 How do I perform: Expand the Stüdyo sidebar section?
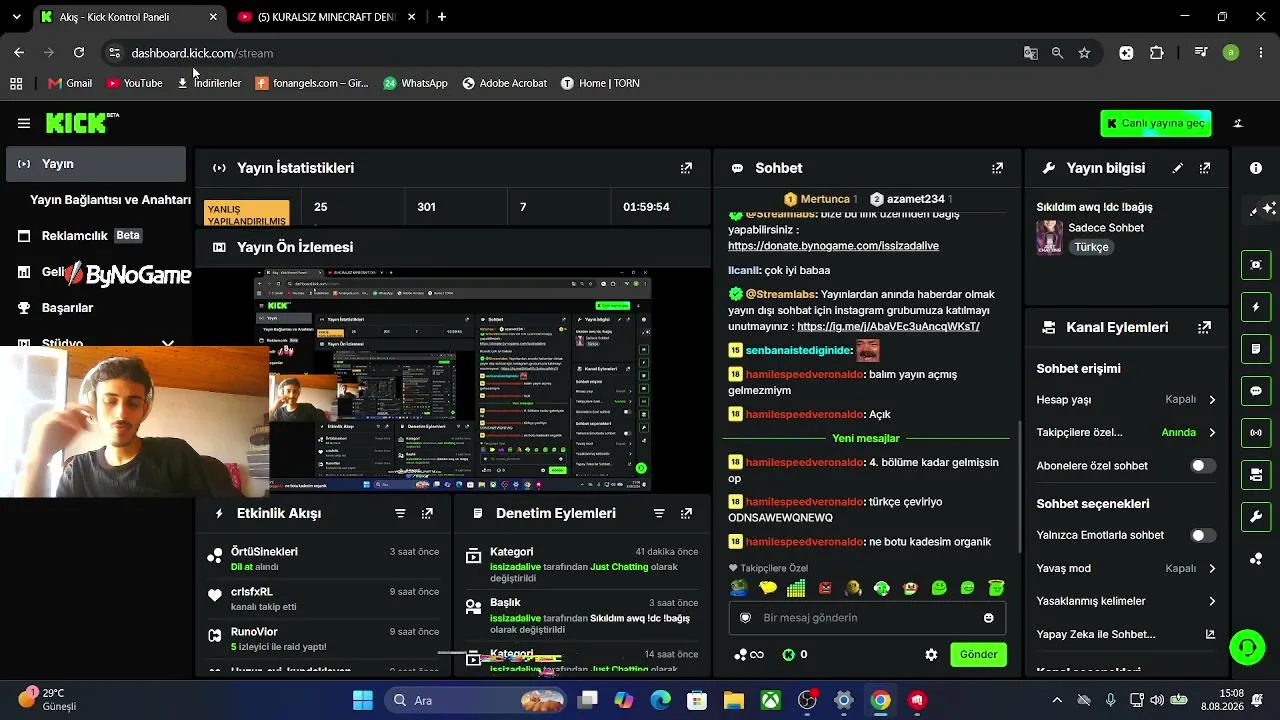point(168,343)
